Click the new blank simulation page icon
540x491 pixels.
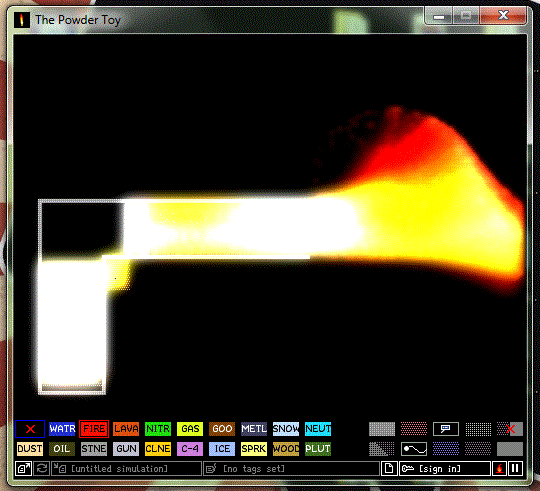coord(389,469)
